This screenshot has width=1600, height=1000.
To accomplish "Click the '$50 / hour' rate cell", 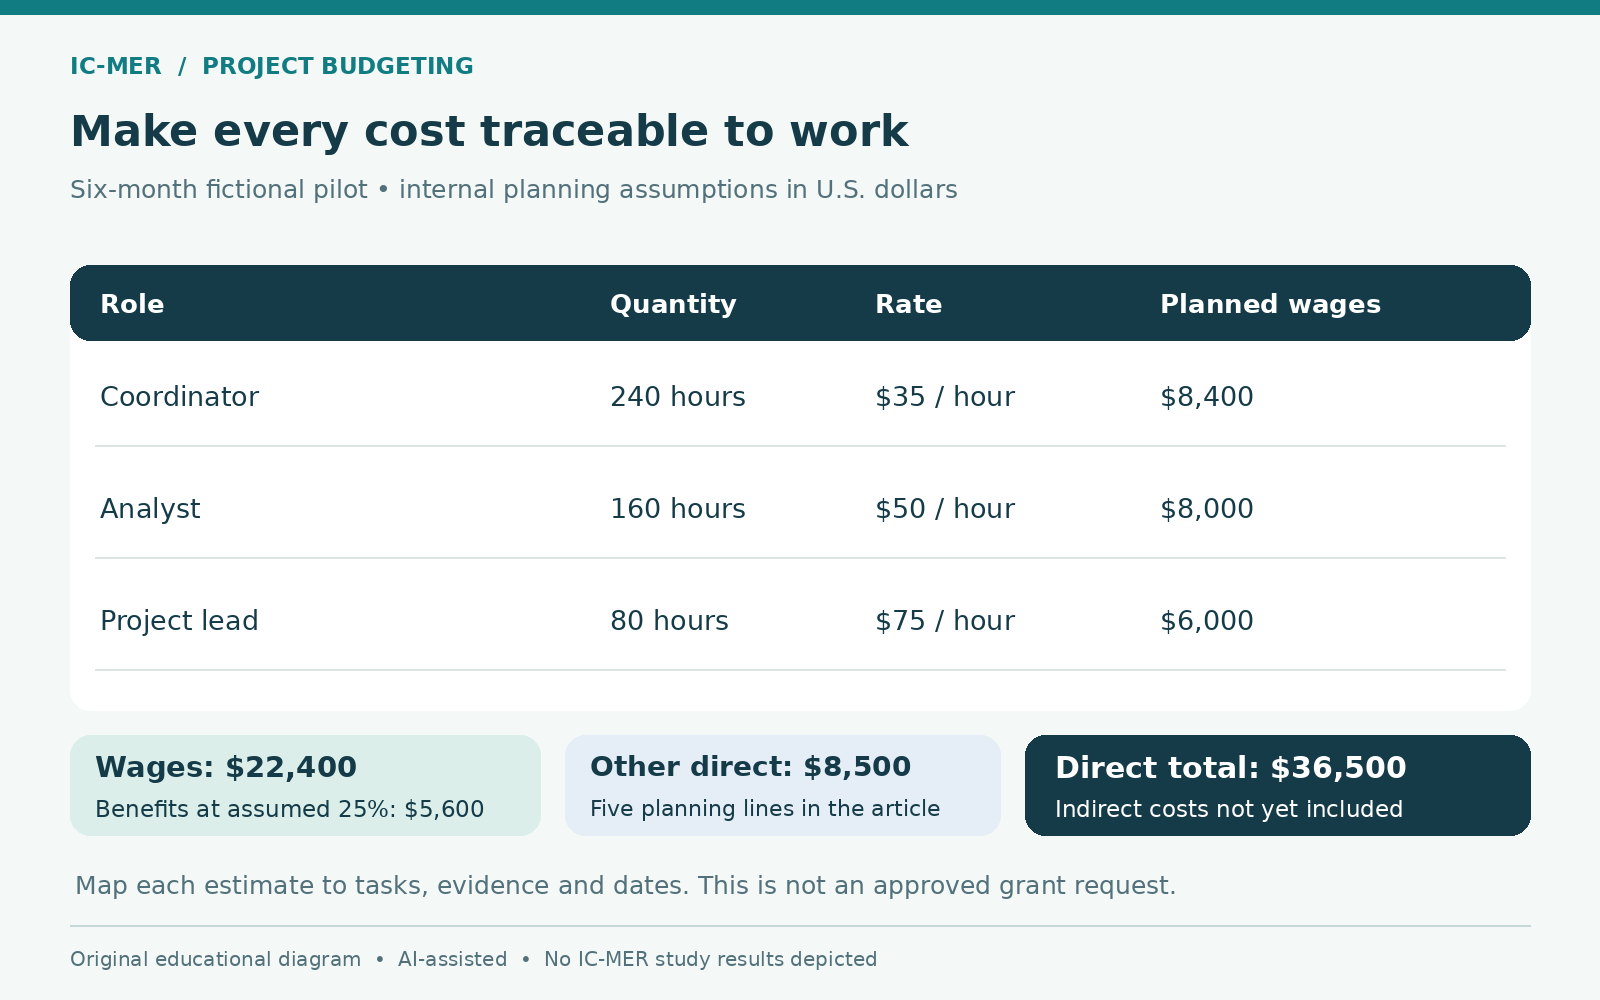I will [945, 509].
